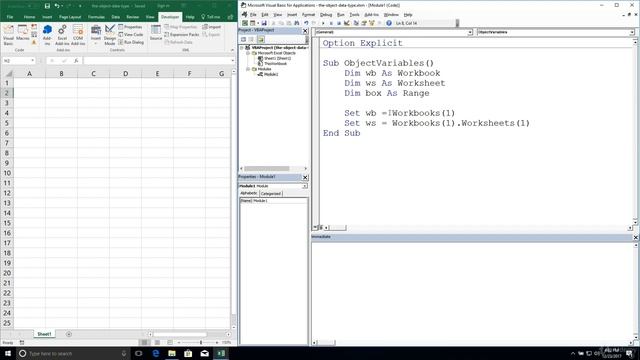
Task: Open the (General) object dropdown in code window
Action: (x=470, y=32)
